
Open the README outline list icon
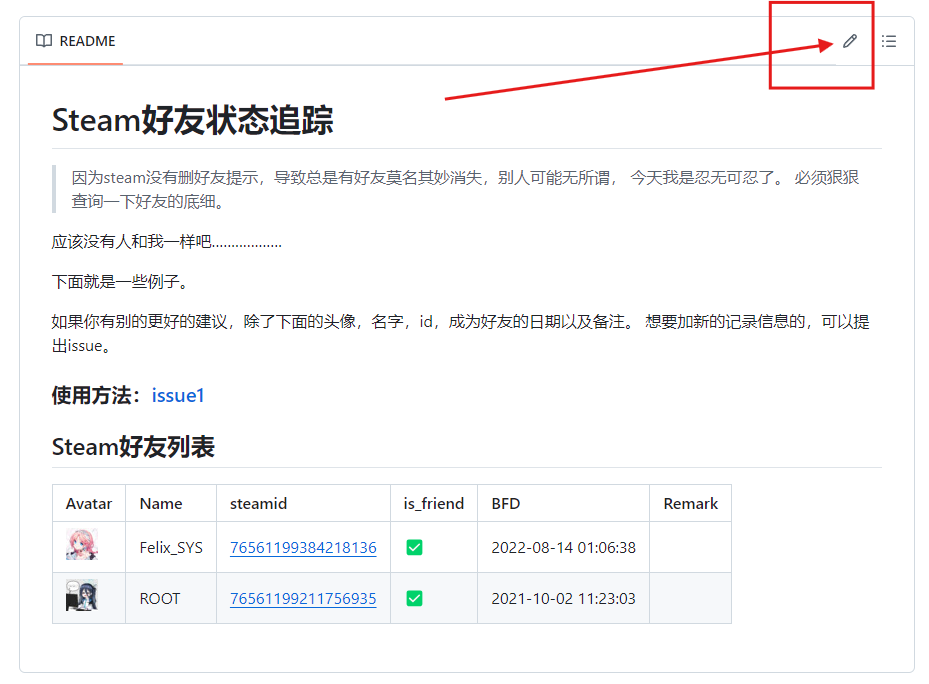click(x=889, y=41)
